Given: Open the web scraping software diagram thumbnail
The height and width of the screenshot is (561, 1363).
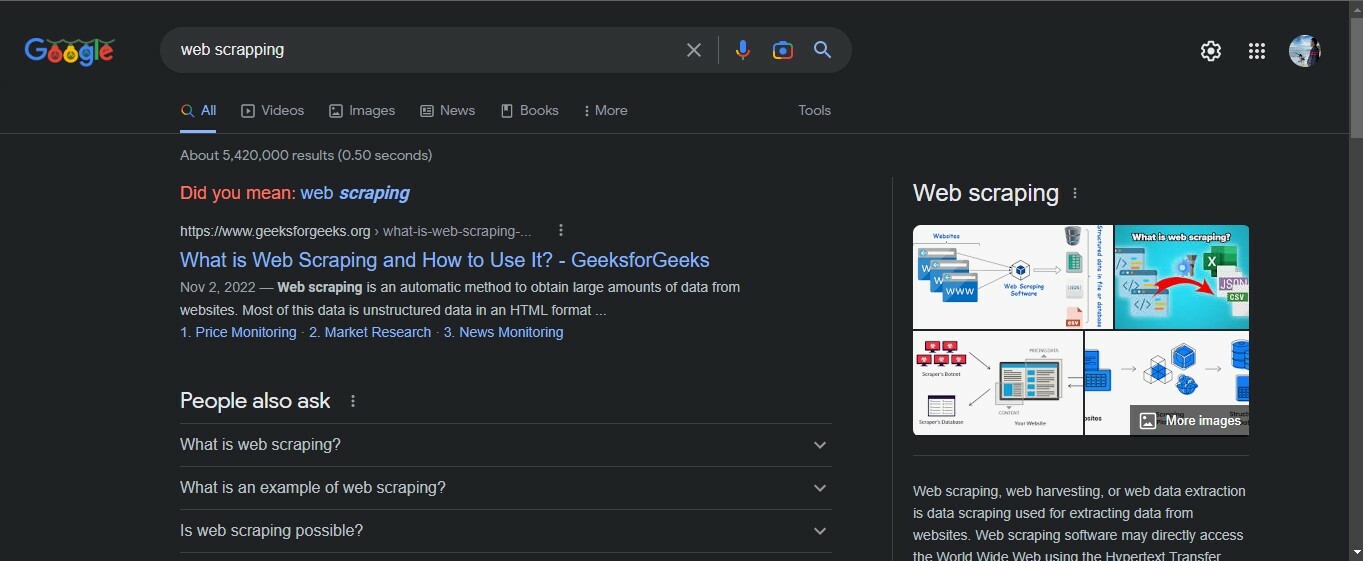Looking at the screenshot, I should tap(1012, 277).
